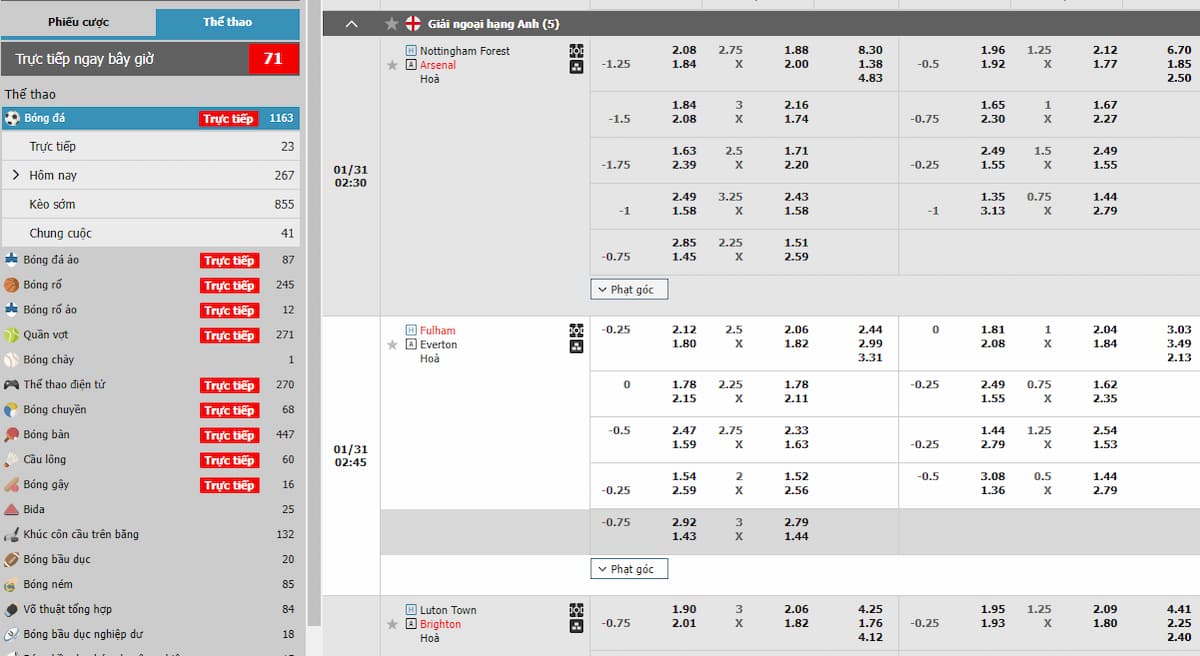Click the Trực tiếp badge next to Bóng bàn

coord(229,436)
